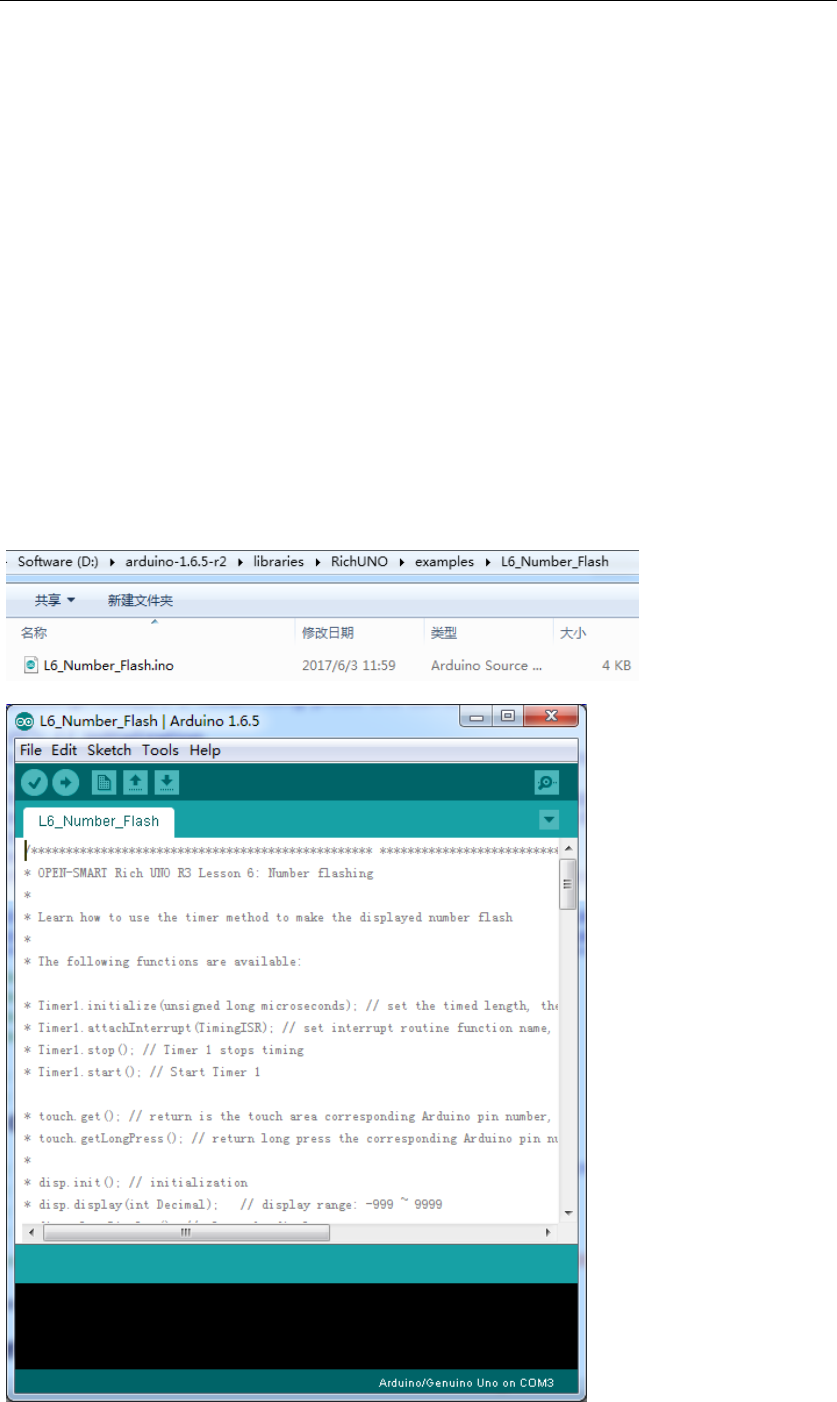The height and width of the screenshot is (1402, 837).
Task: Expand the arrow after Software (D:)
Action: pyautogui.click(x=112, y=561)
